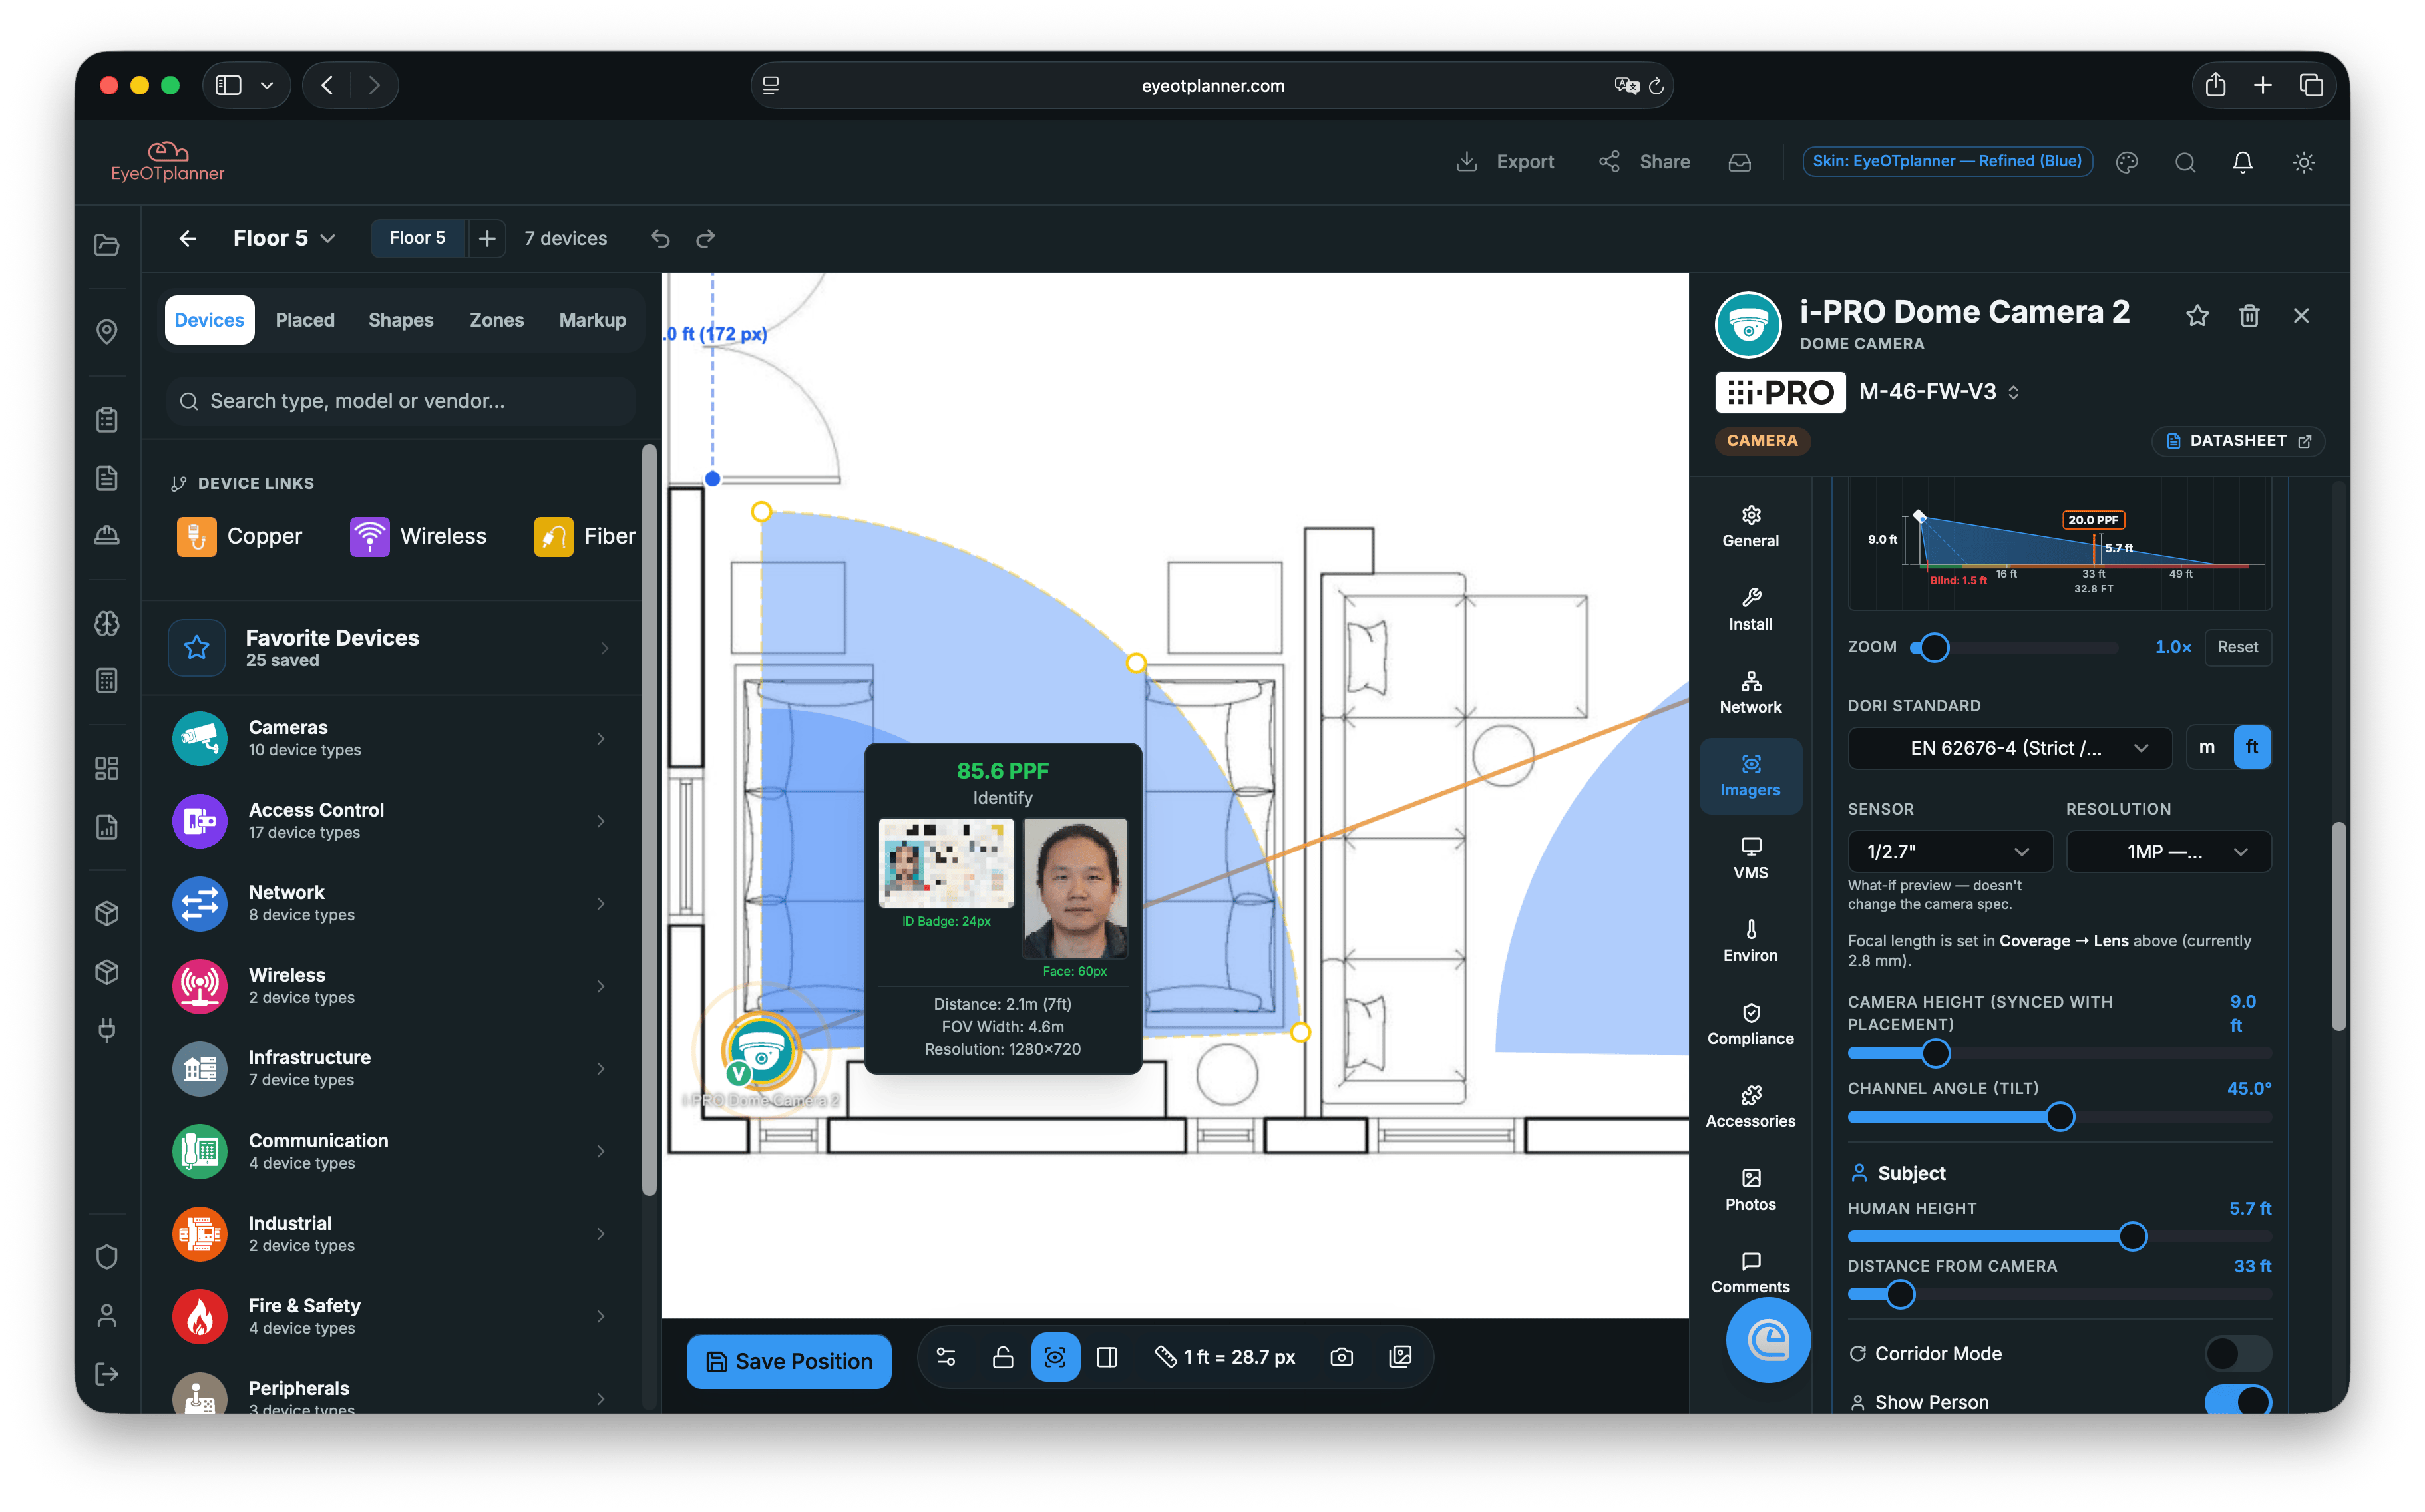2425x1512 pixels.
Task: Expand Access Control category
Action: tap(392, 821)
